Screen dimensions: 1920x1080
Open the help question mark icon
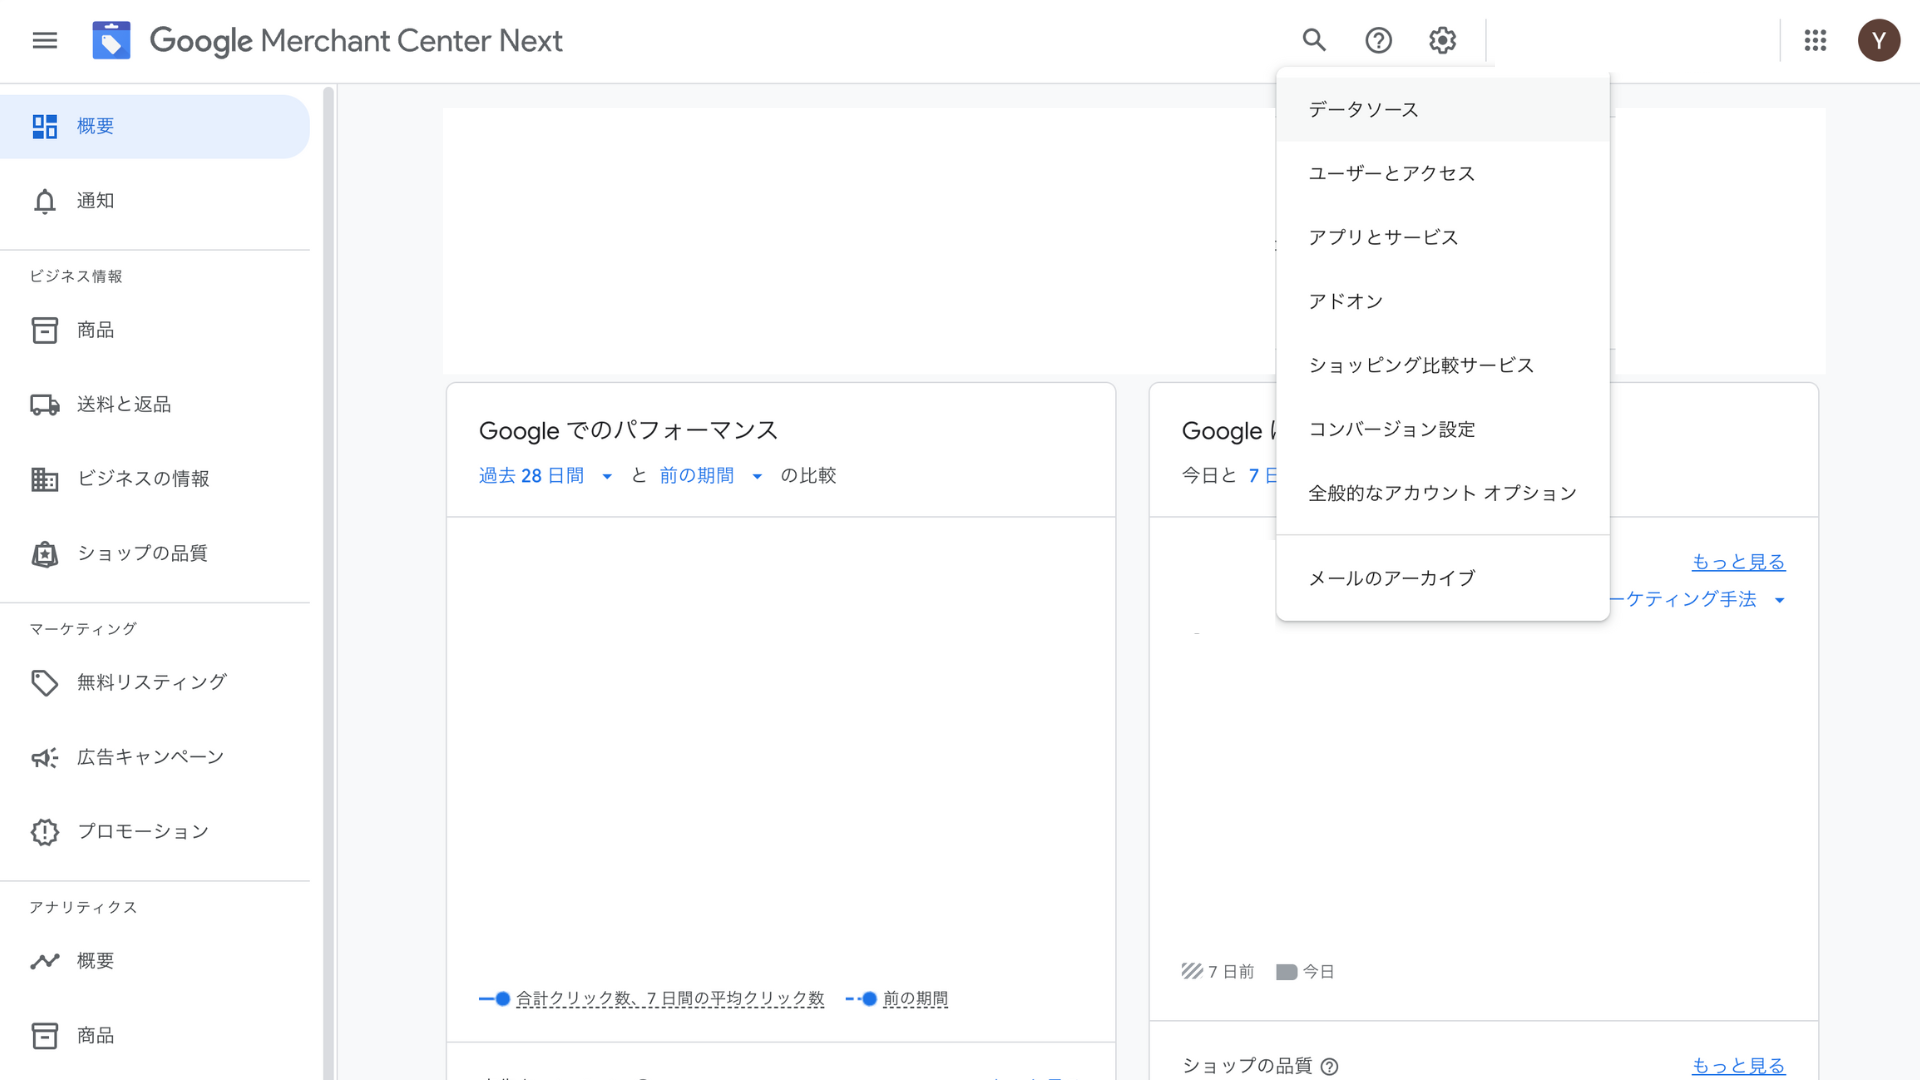(x=1378, y=40)
